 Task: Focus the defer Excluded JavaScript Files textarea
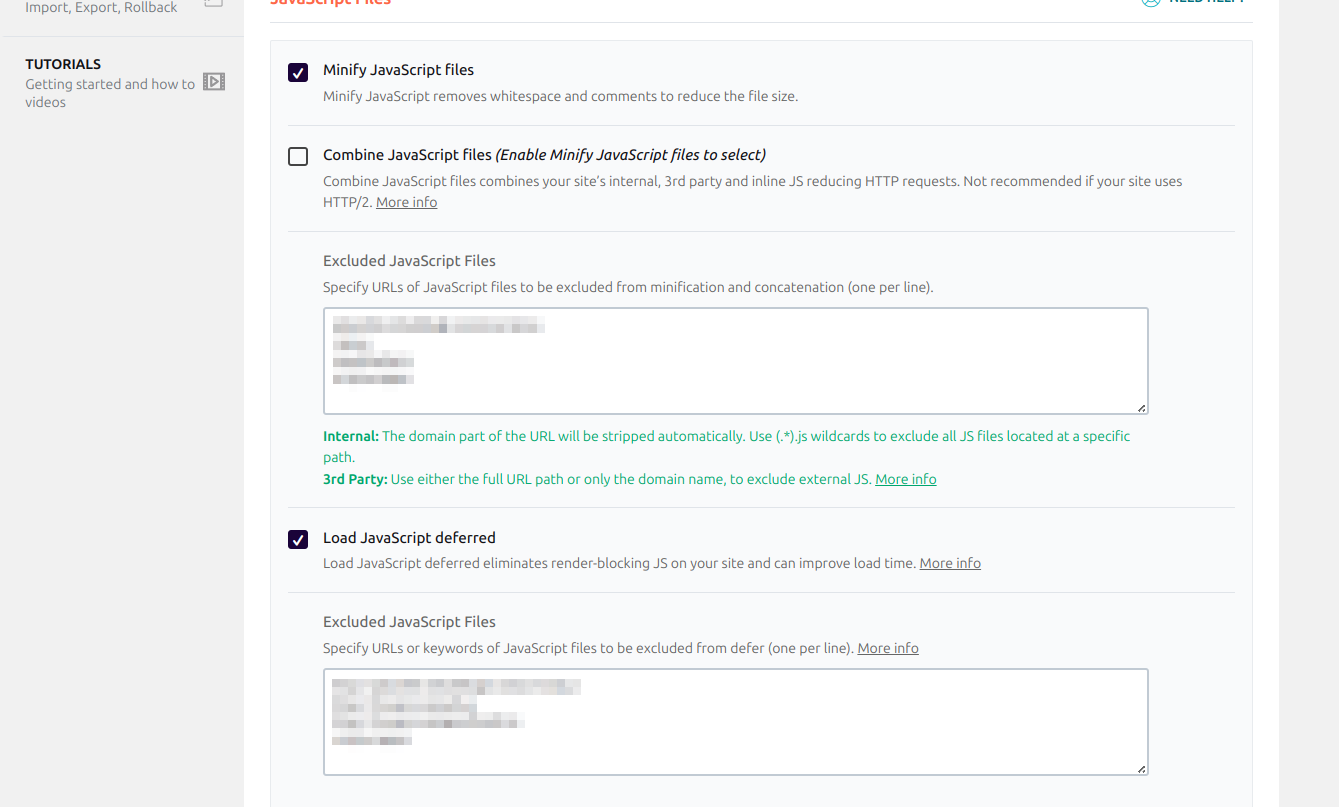735,722
